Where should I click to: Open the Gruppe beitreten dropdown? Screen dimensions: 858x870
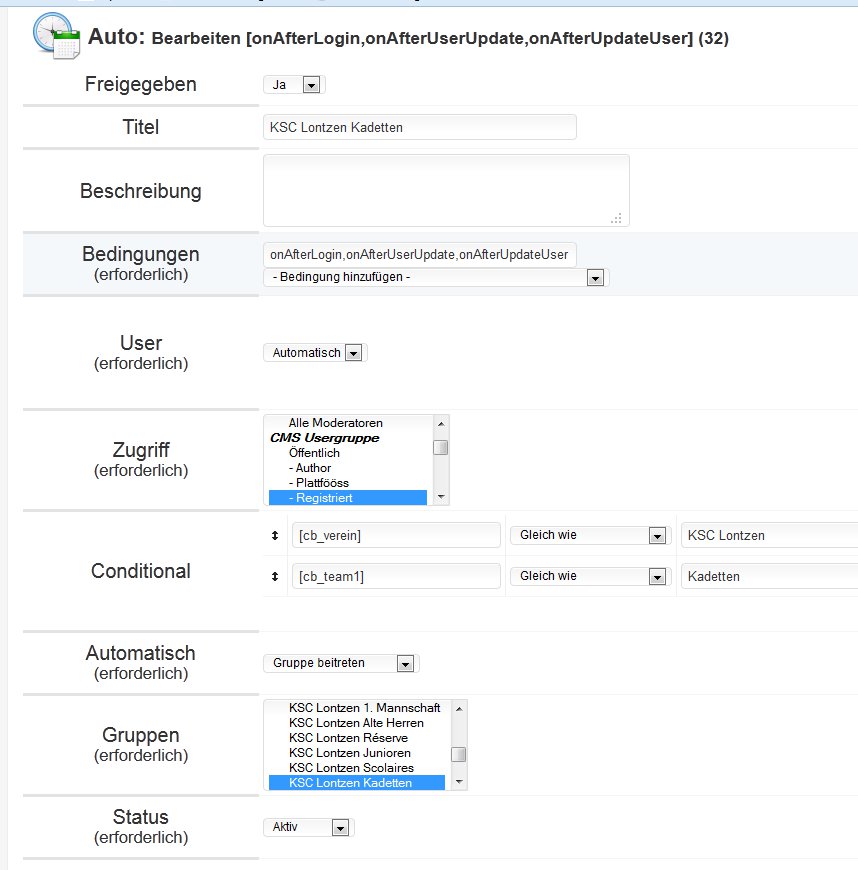click(341, 663)
